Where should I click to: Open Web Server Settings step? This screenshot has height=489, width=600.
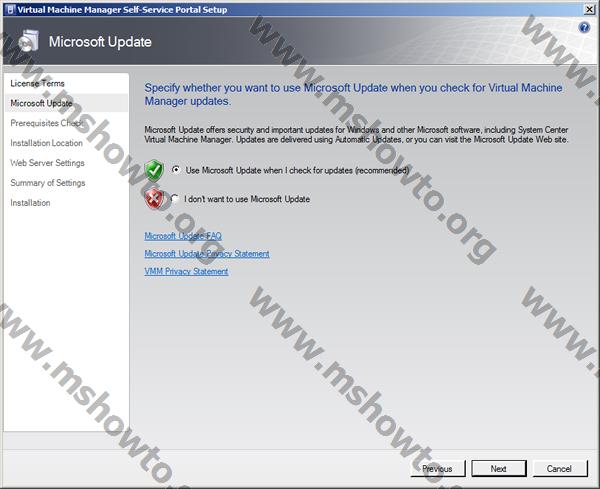[47, 163]
